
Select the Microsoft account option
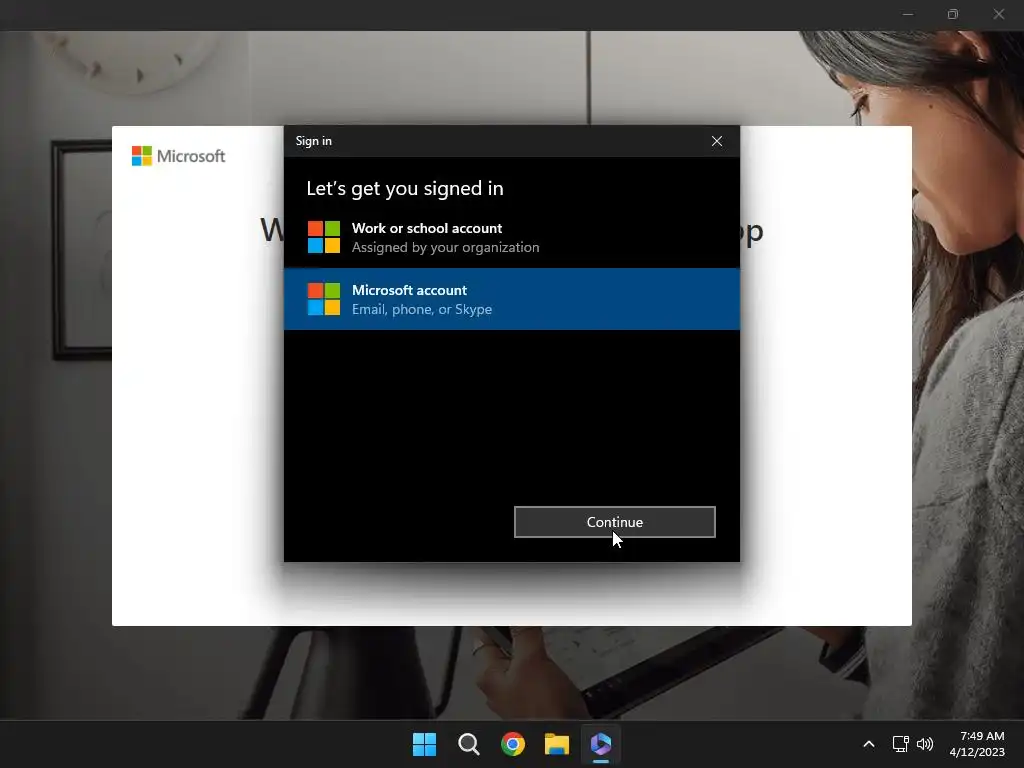[512, 299]
